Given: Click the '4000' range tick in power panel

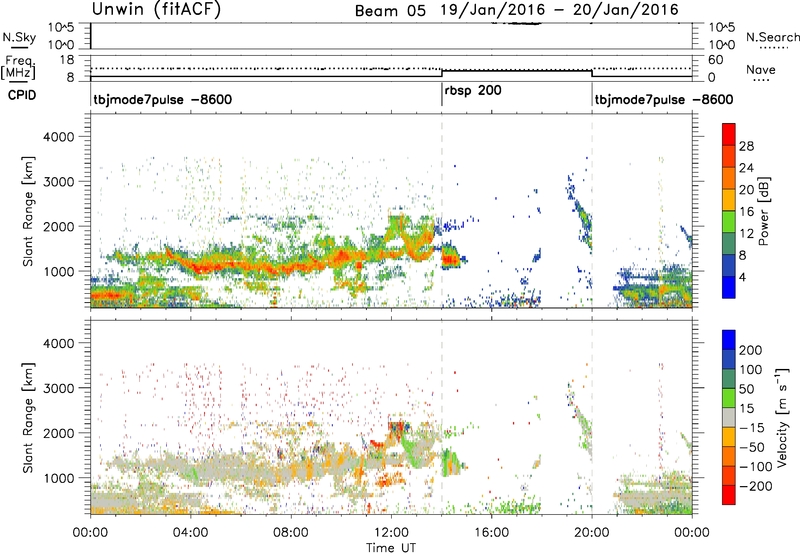Looking at the screenshot, I should tap(58, 137).
